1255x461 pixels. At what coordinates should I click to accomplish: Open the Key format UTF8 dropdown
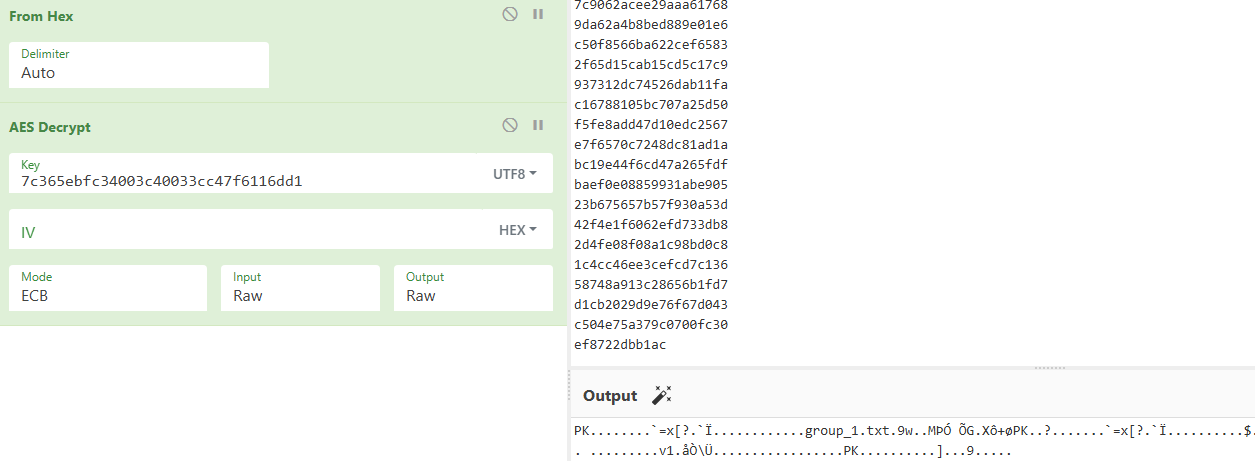click(514, 174)
